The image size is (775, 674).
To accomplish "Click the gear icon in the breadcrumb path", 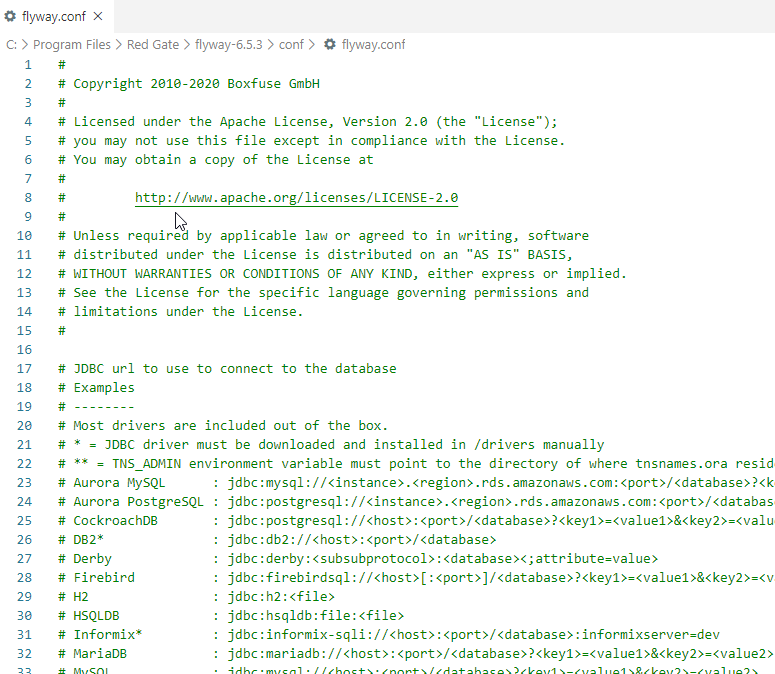I will coord(329,45).
